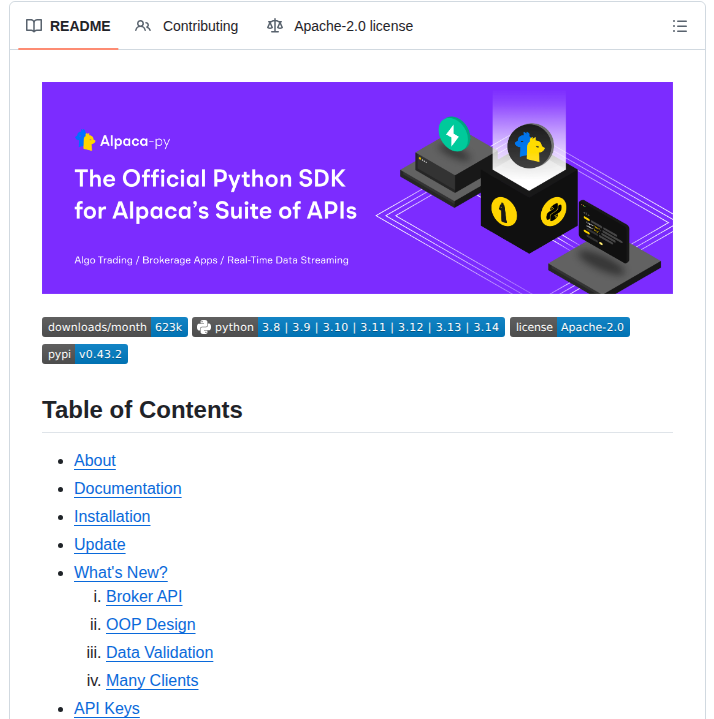Screen dimensions: 714x719
Task: Jump to the Installation section
Action: (x=112, y=516)
